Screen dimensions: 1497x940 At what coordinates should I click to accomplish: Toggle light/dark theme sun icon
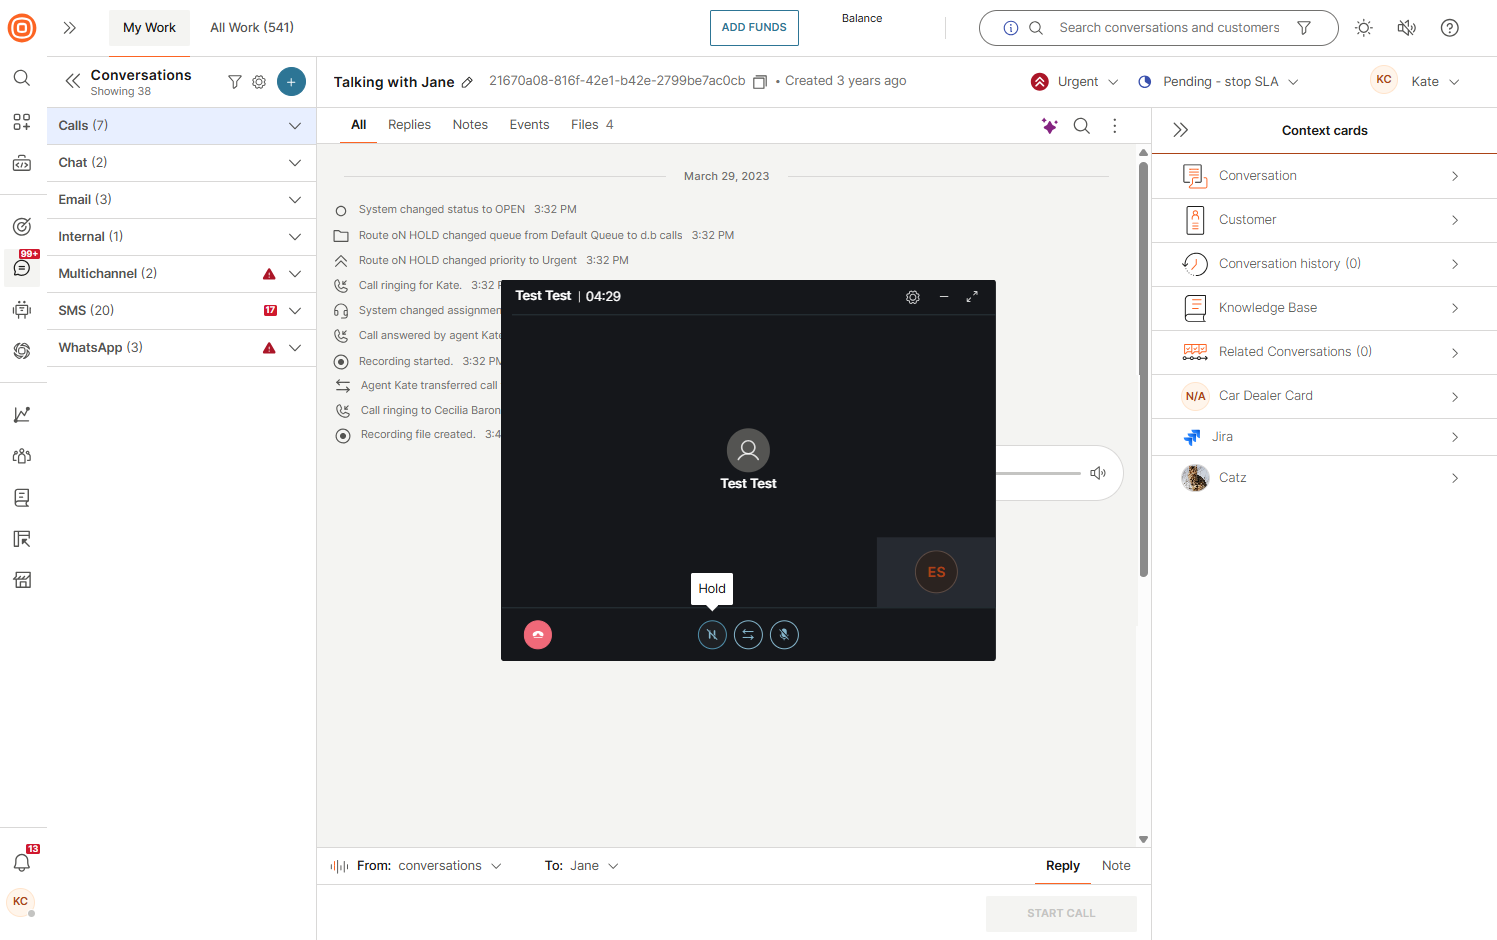(1364, 28)
